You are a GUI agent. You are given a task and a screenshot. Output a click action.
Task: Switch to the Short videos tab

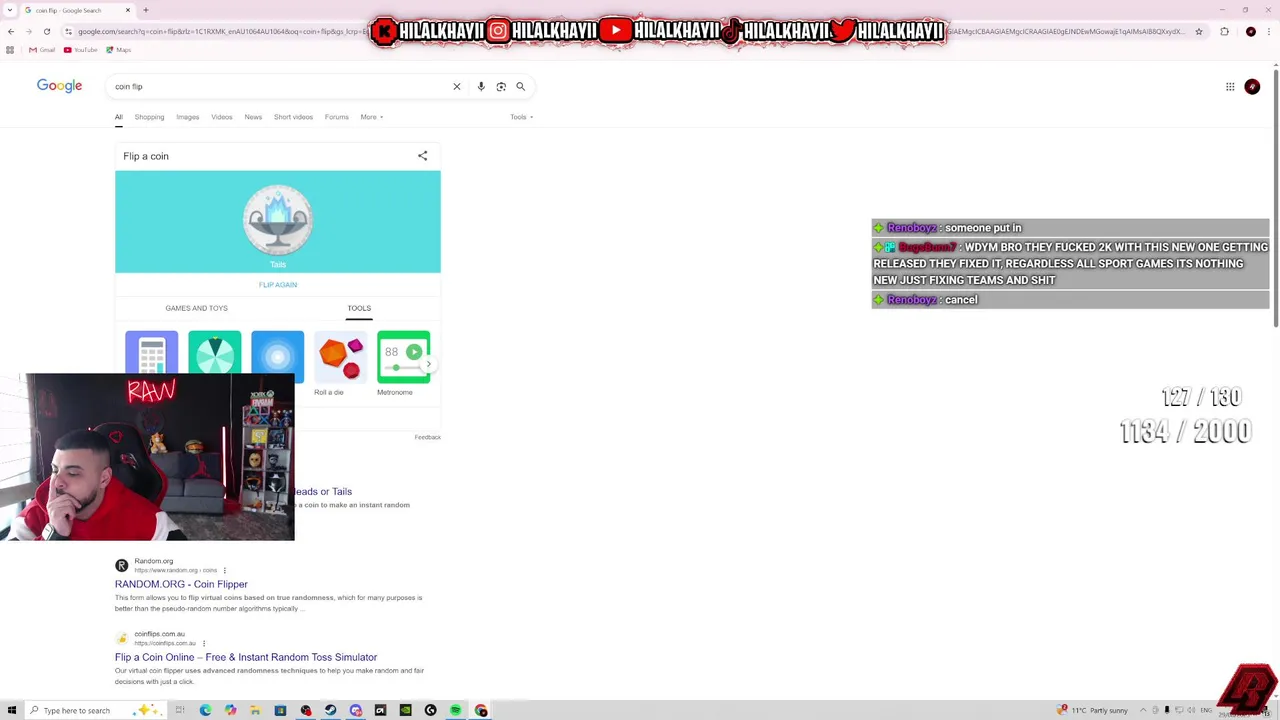[x=293, y=117]
